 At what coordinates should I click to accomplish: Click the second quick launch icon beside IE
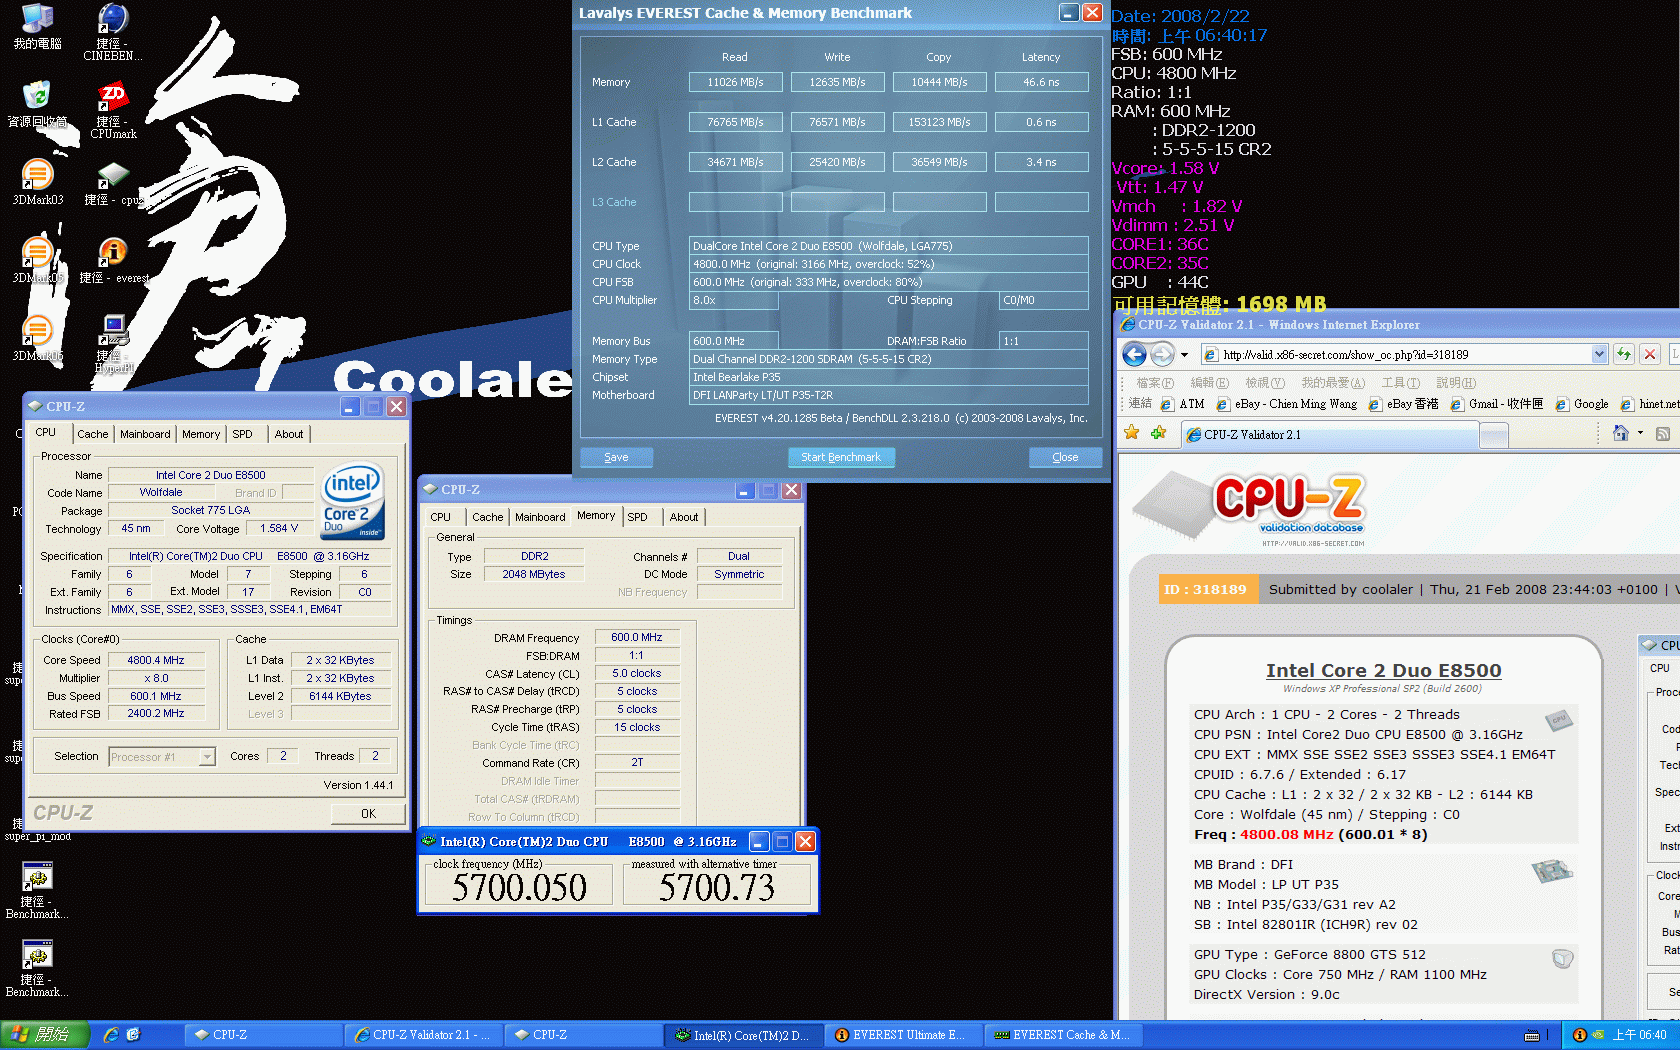point(133,1035)
